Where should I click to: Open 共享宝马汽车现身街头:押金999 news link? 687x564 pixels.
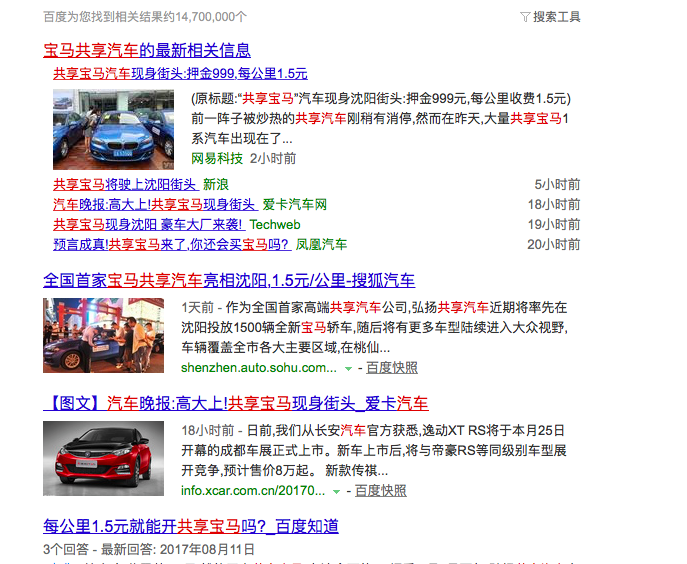180,74
